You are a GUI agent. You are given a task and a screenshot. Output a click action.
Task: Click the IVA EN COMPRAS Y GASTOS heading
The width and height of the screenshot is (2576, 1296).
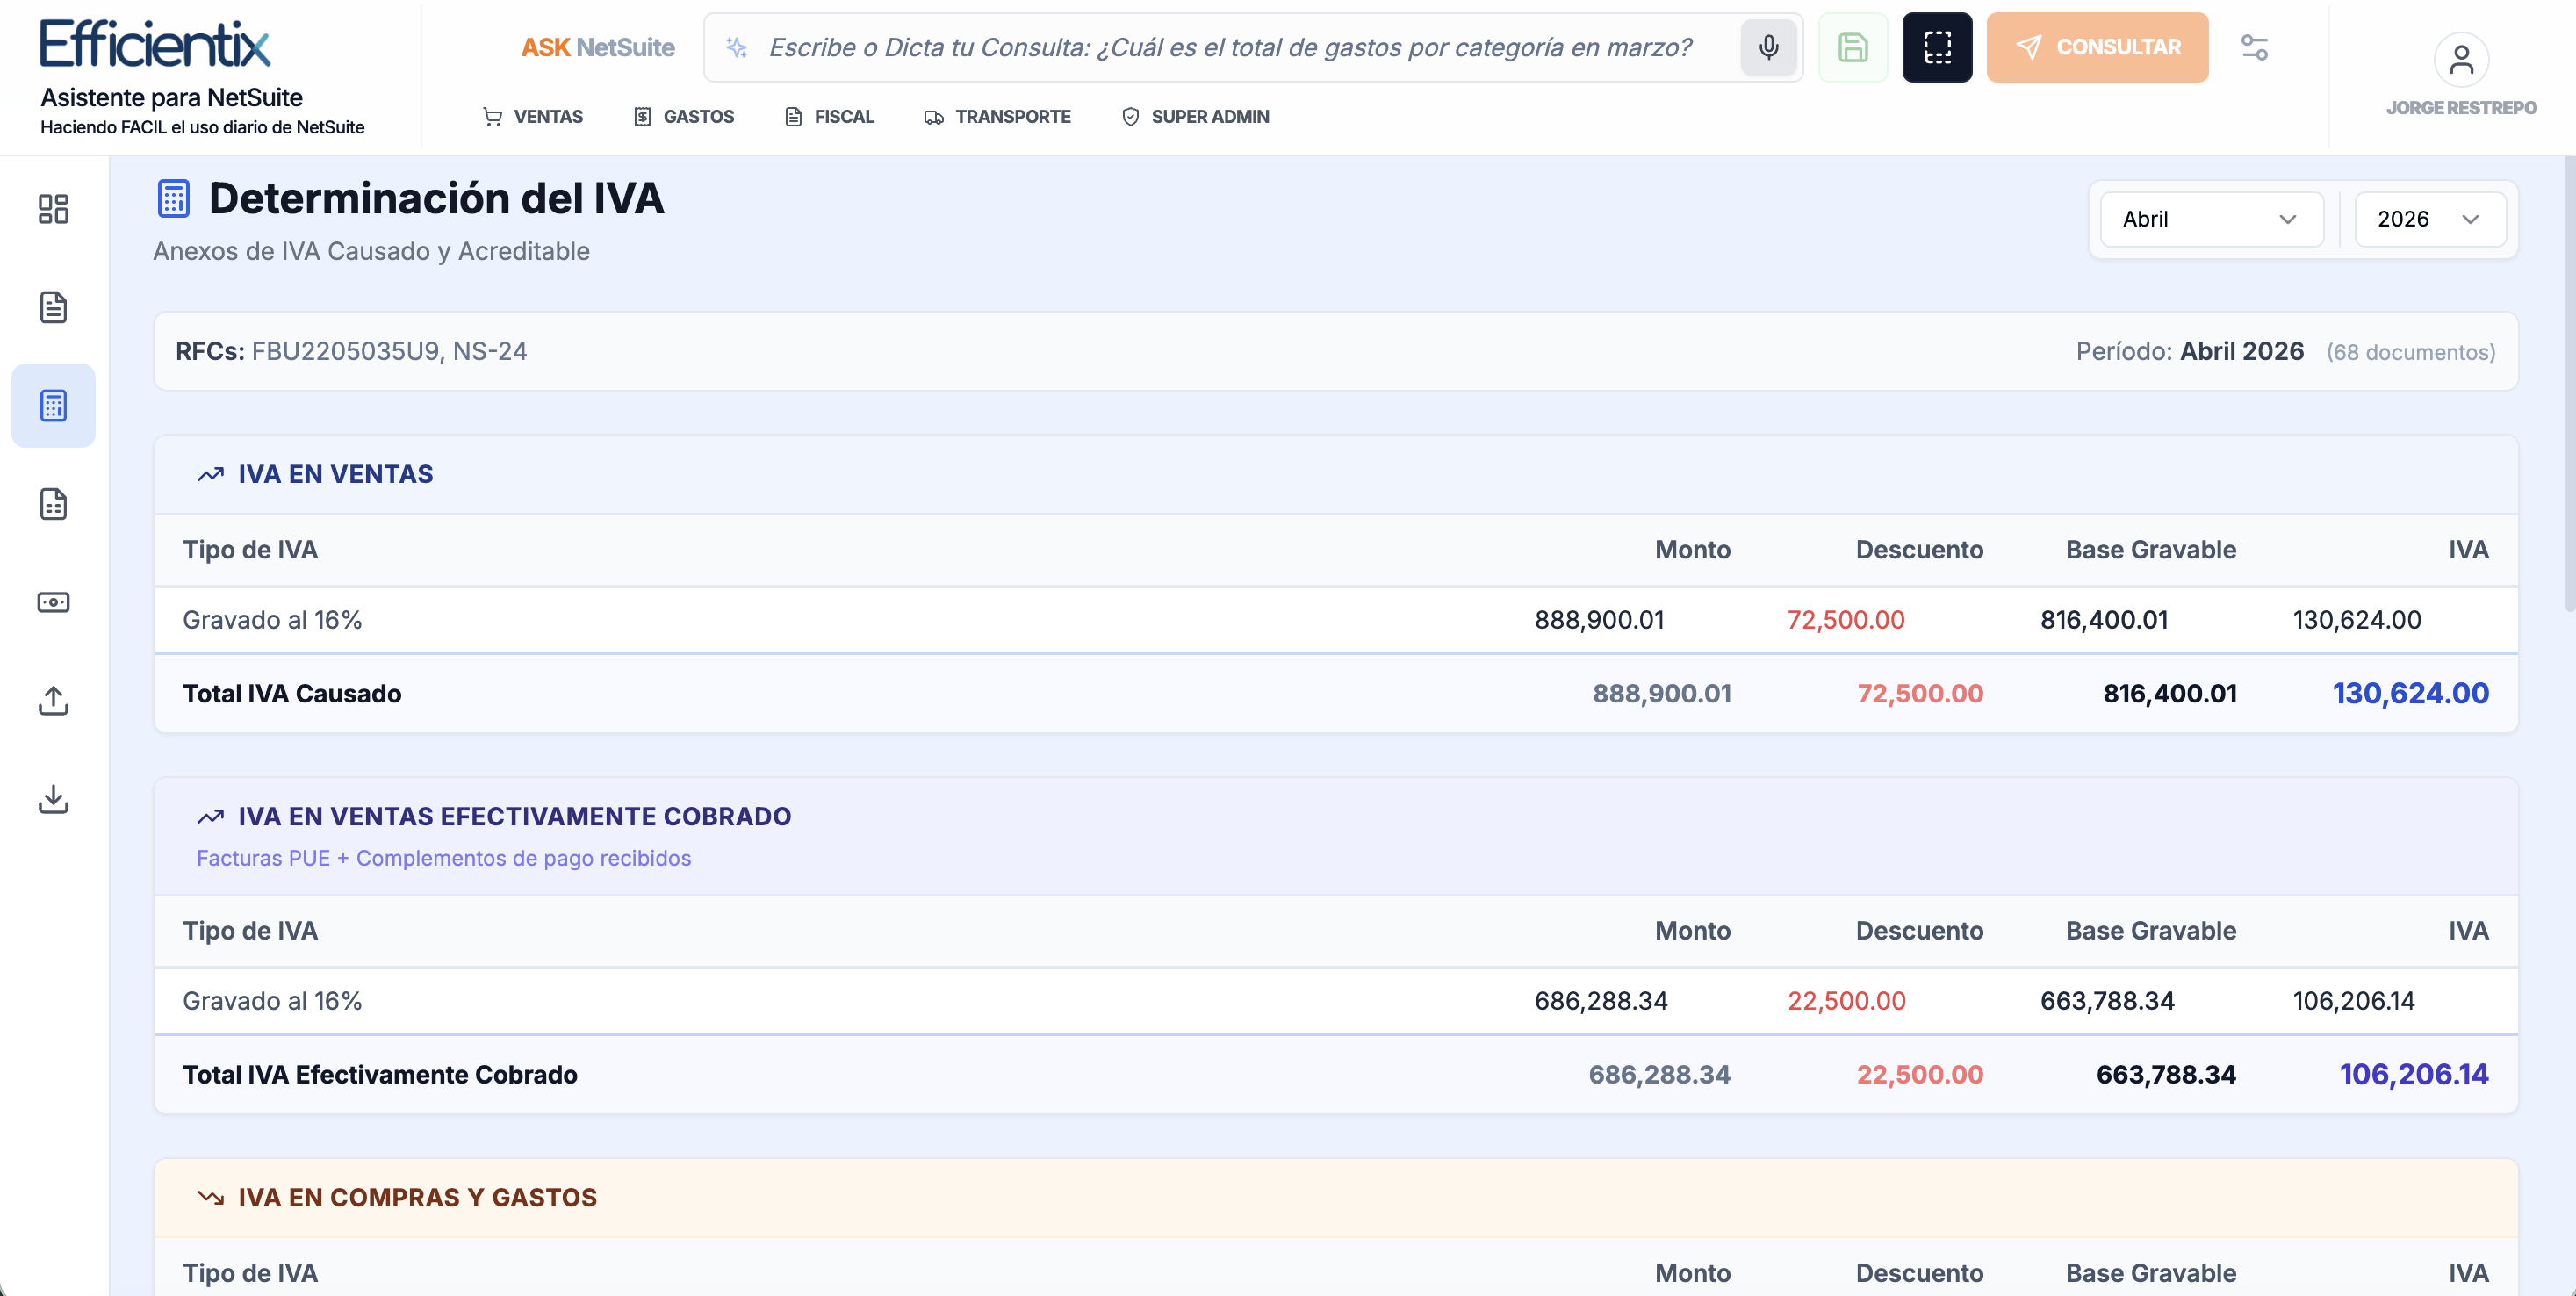(417, 1197)
